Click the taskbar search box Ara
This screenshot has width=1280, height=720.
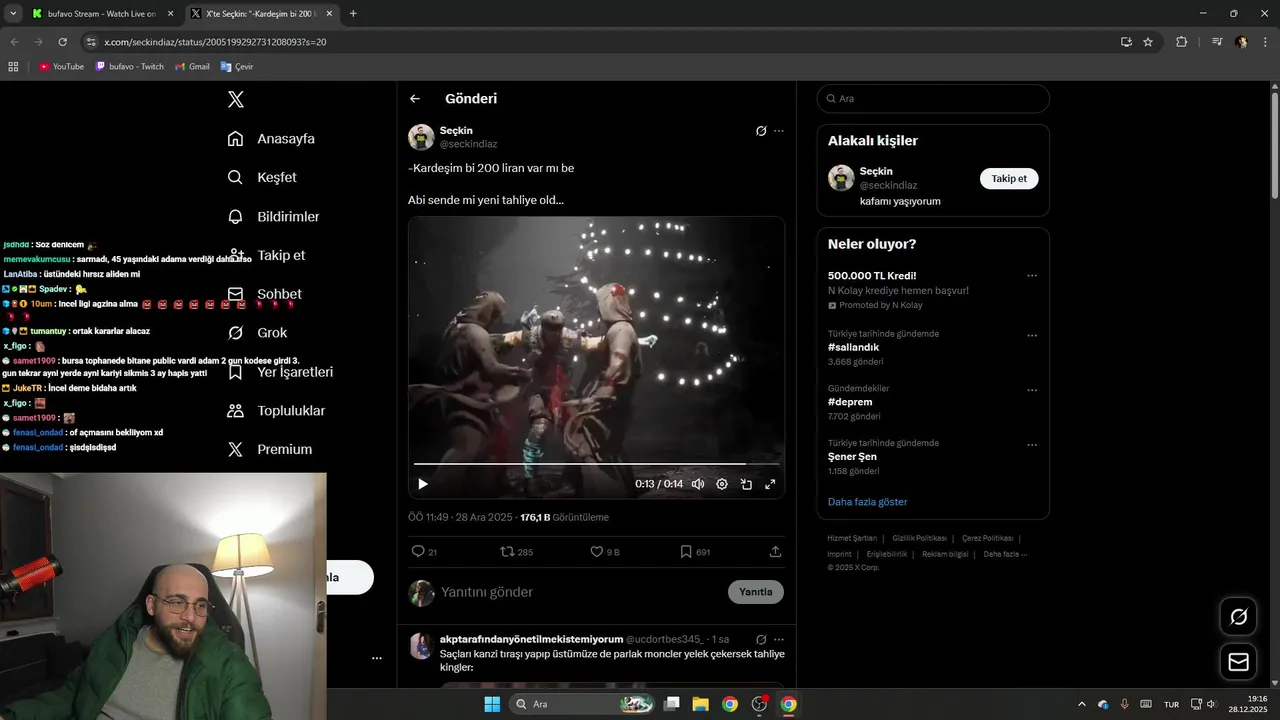coord(583,704)
